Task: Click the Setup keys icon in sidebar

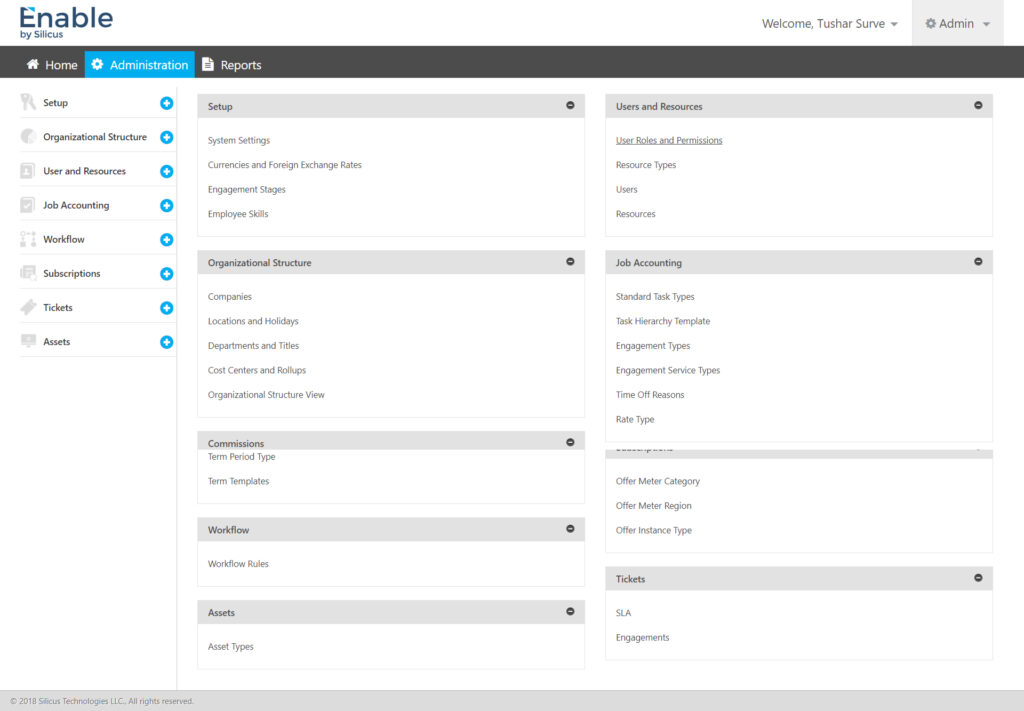Action: [x=27, y=103]
